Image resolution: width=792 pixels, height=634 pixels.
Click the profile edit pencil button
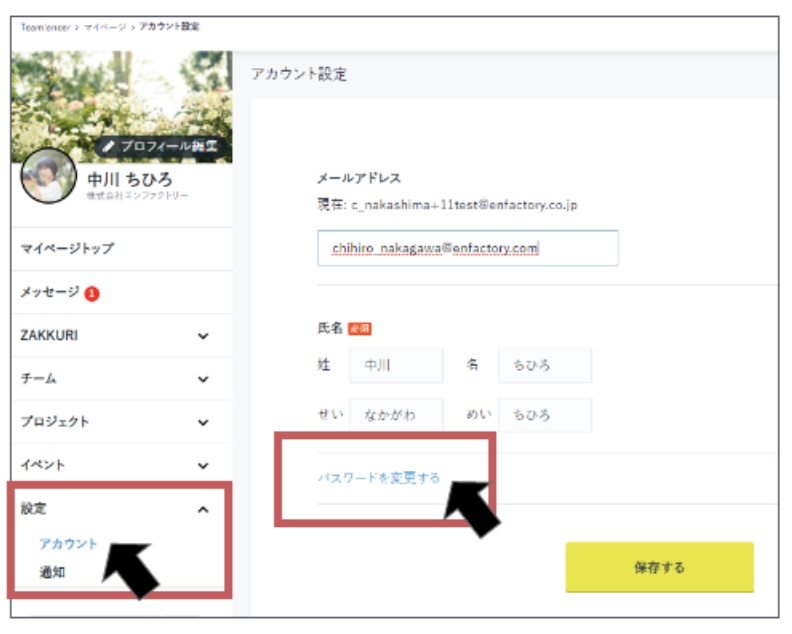pos(163,147)
